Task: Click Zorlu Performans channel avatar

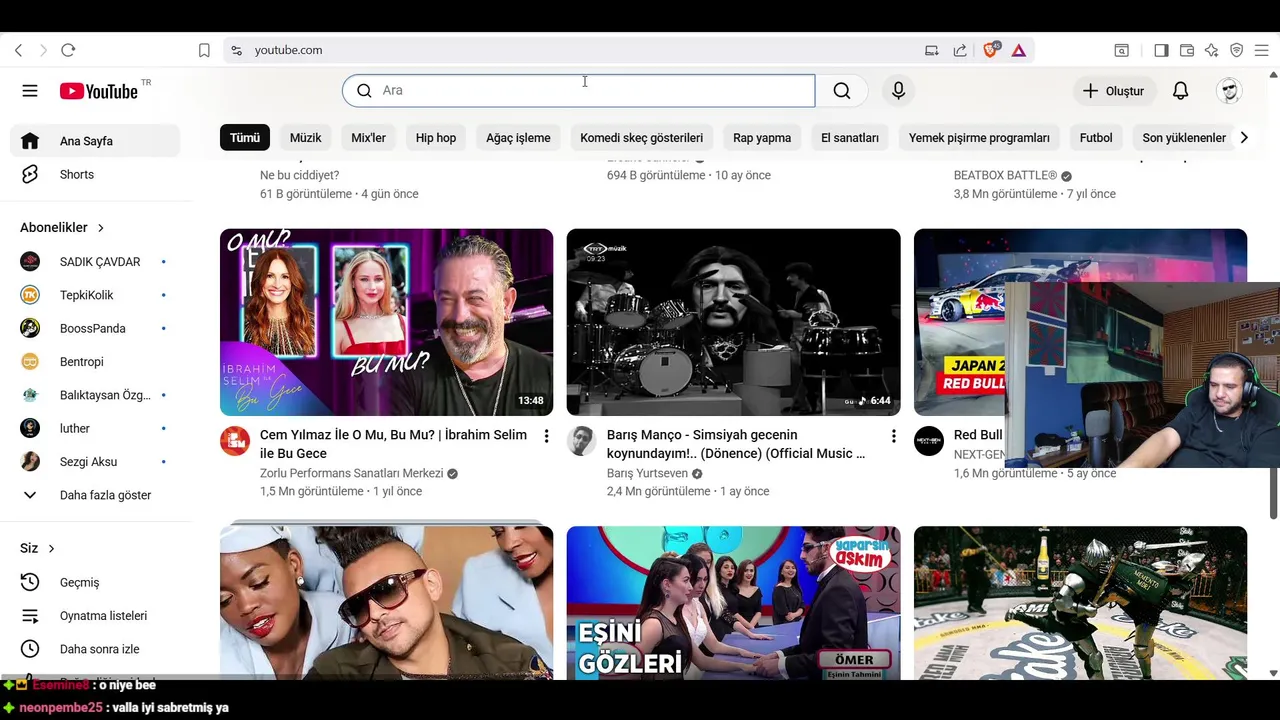Action: (235, 441)
